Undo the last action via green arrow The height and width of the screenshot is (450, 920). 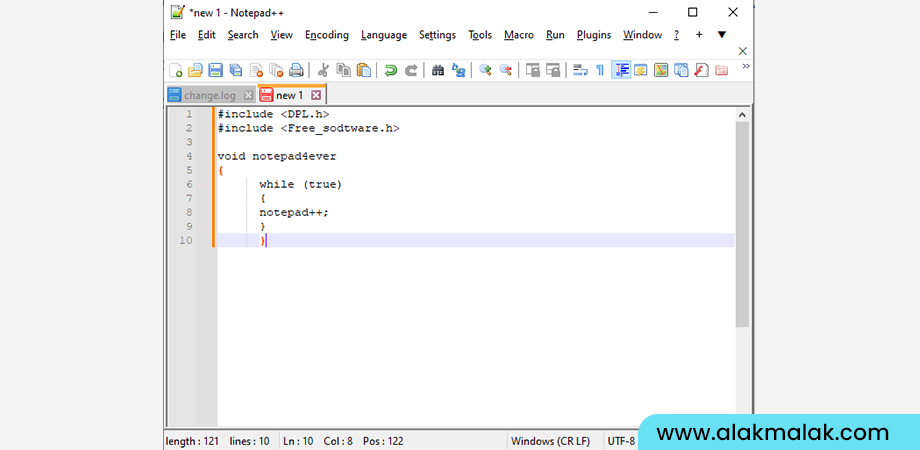[390, 70]
